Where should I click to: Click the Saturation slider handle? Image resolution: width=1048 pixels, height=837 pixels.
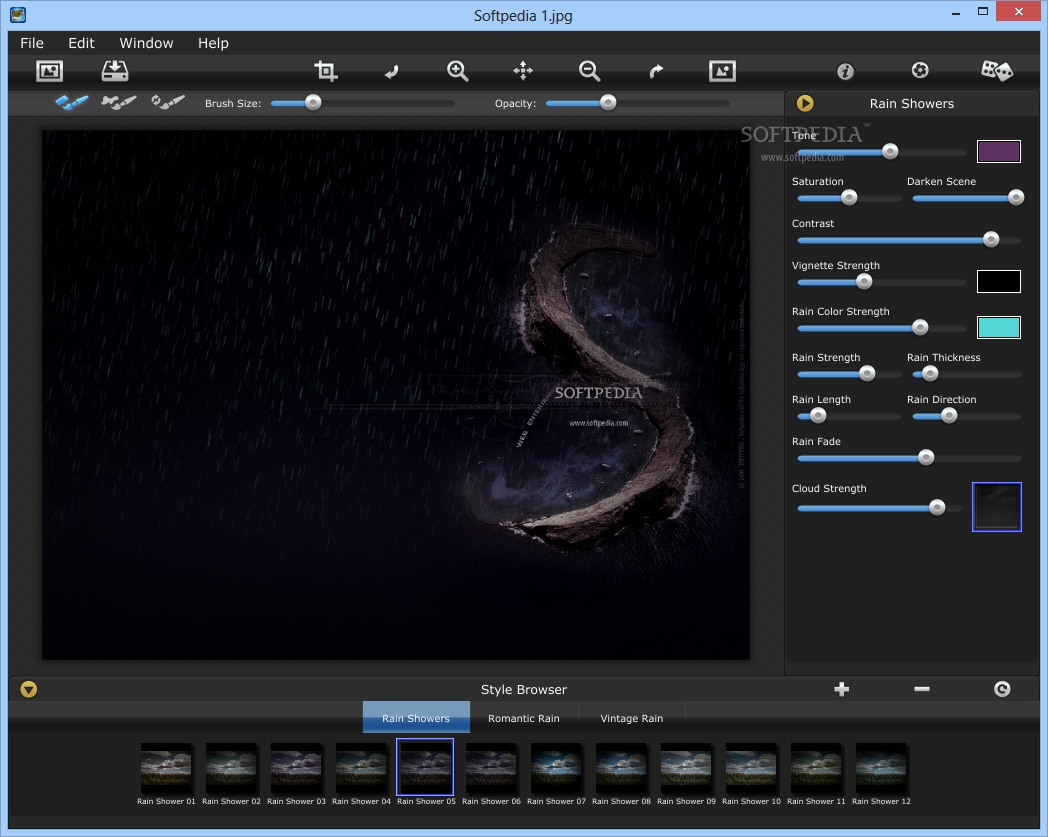click(849, 198)
